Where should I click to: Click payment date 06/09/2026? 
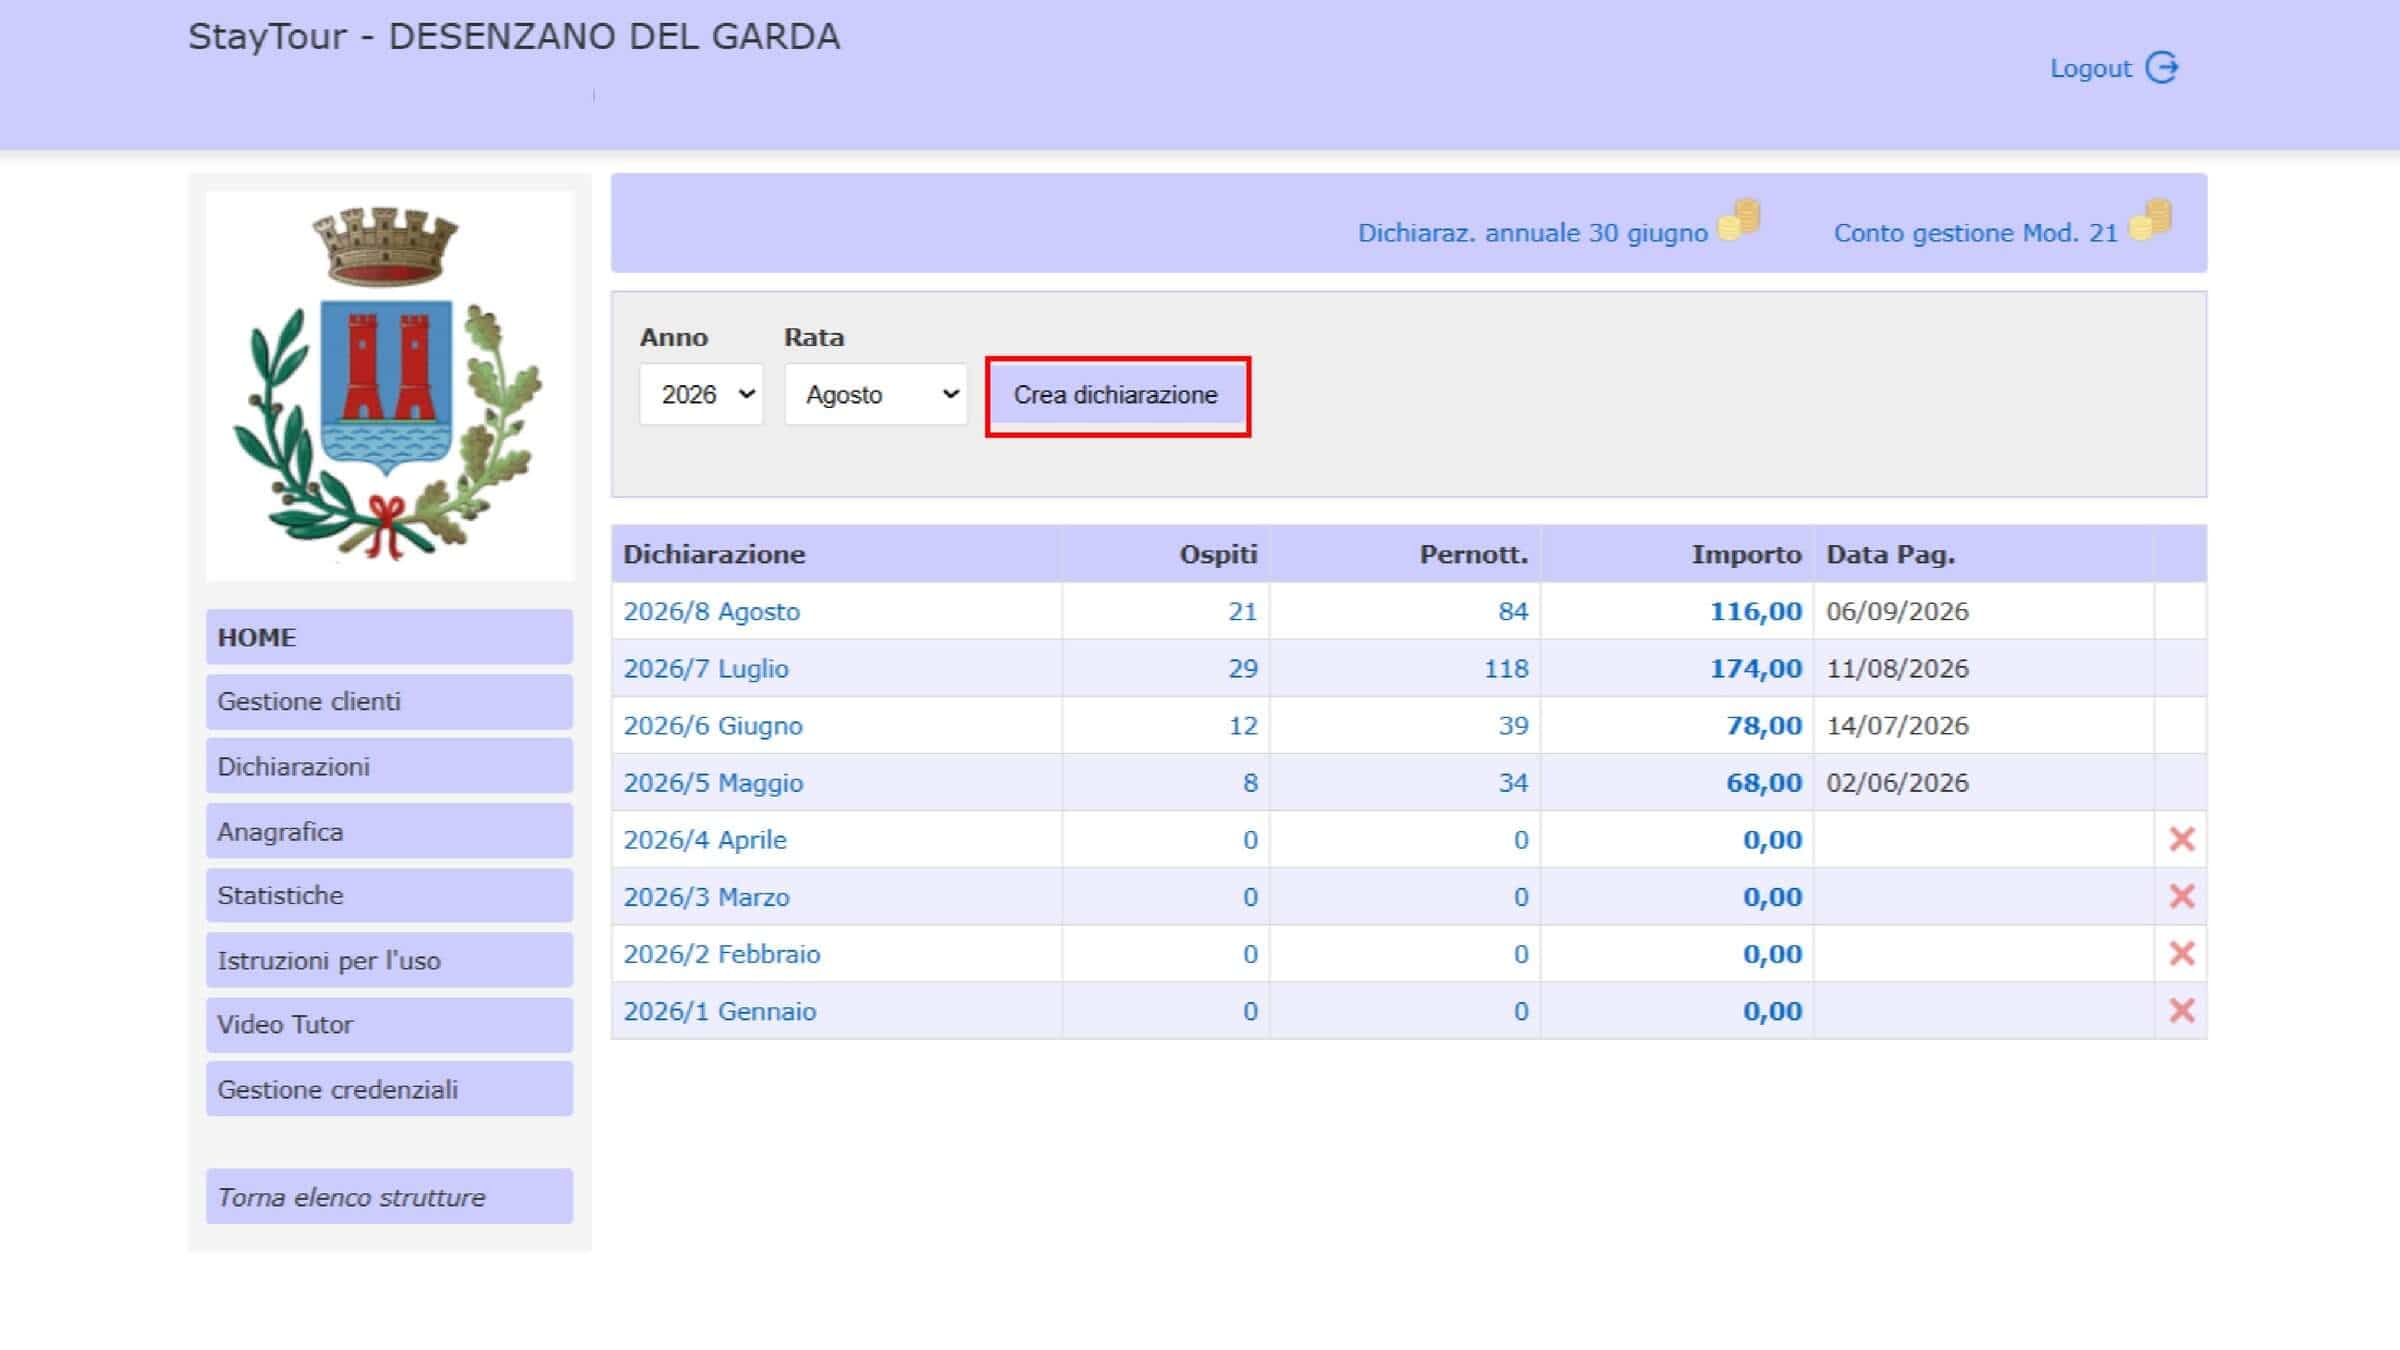click(x=1897, y=611)
